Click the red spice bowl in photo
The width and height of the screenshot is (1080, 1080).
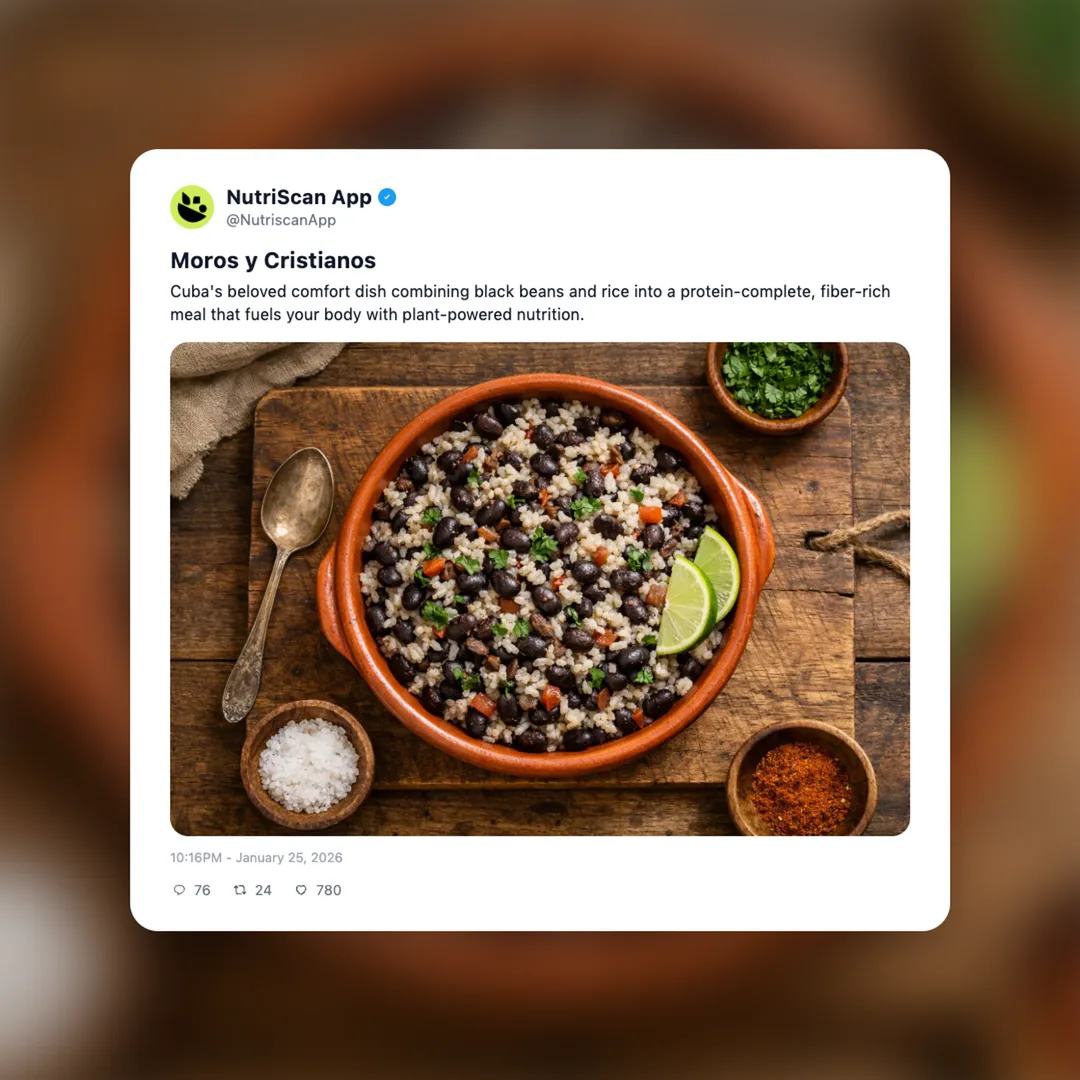[x=802, y=778]
